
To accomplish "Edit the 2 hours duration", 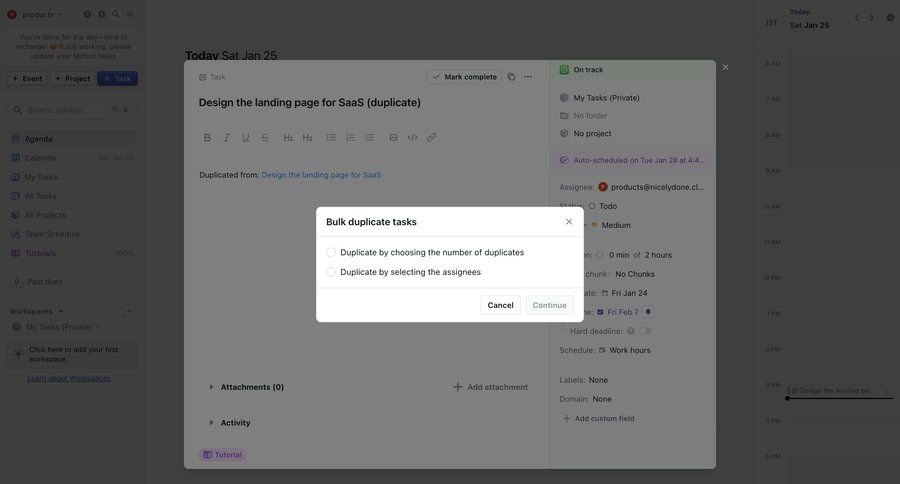I will click(x=658, y=255).
